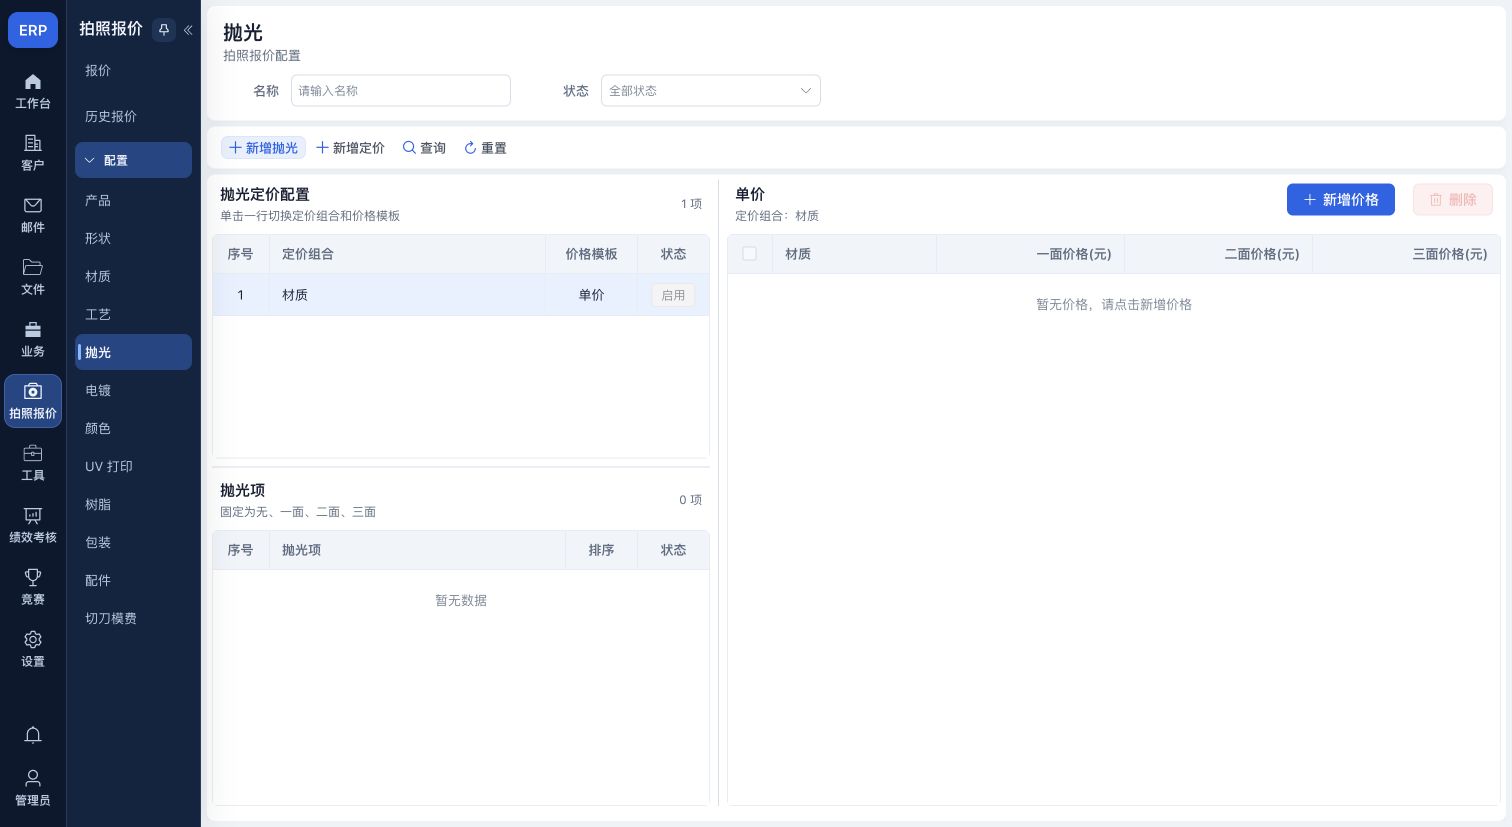Viewport: 1512px width, 827px height.
Task: Pin the 拍照报价 sidebar
Action: tap(164, 30)
